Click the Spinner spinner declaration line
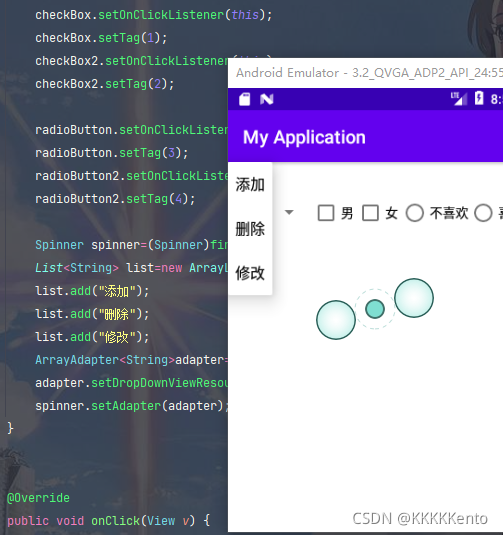 pyautogui.click(x=131, y=245)
